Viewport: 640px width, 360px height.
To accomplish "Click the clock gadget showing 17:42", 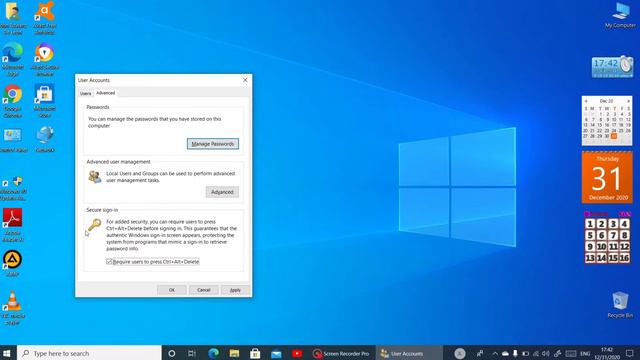I will (x=612, y=66).
